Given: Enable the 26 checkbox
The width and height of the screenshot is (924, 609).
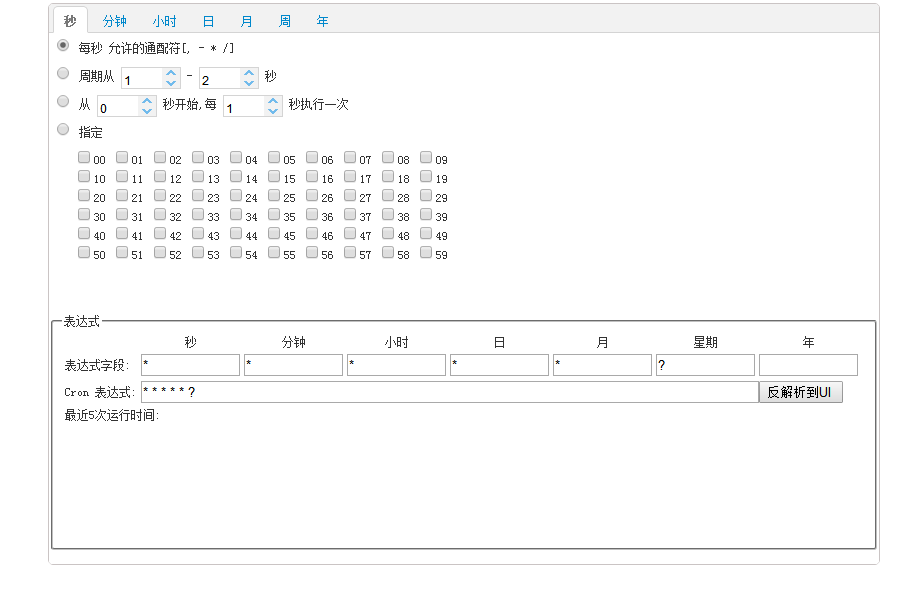Looking at the screenshot, I should click(x=312, y=195).
